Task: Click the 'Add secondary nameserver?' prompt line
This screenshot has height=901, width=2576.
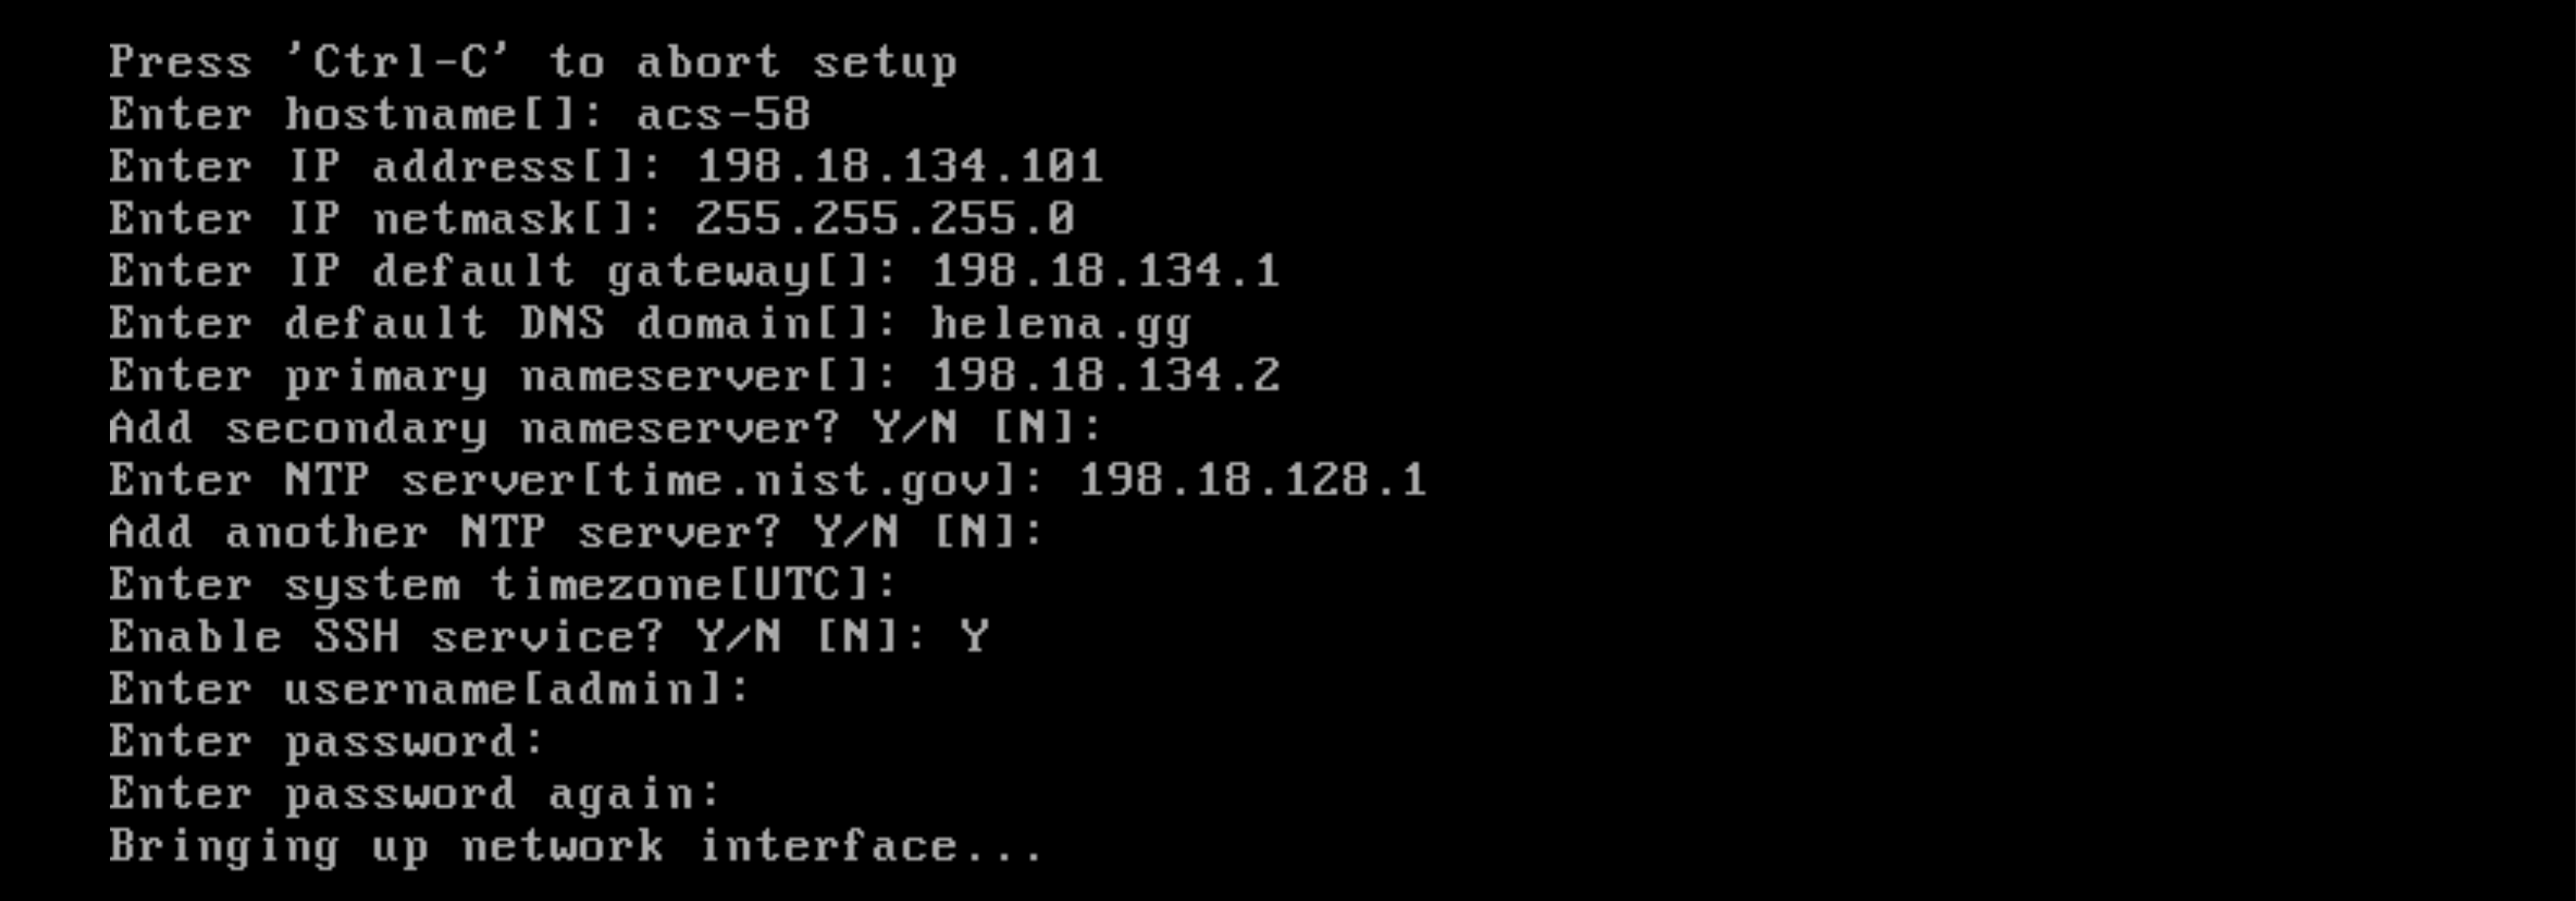Action: click(x=605, y=428)
